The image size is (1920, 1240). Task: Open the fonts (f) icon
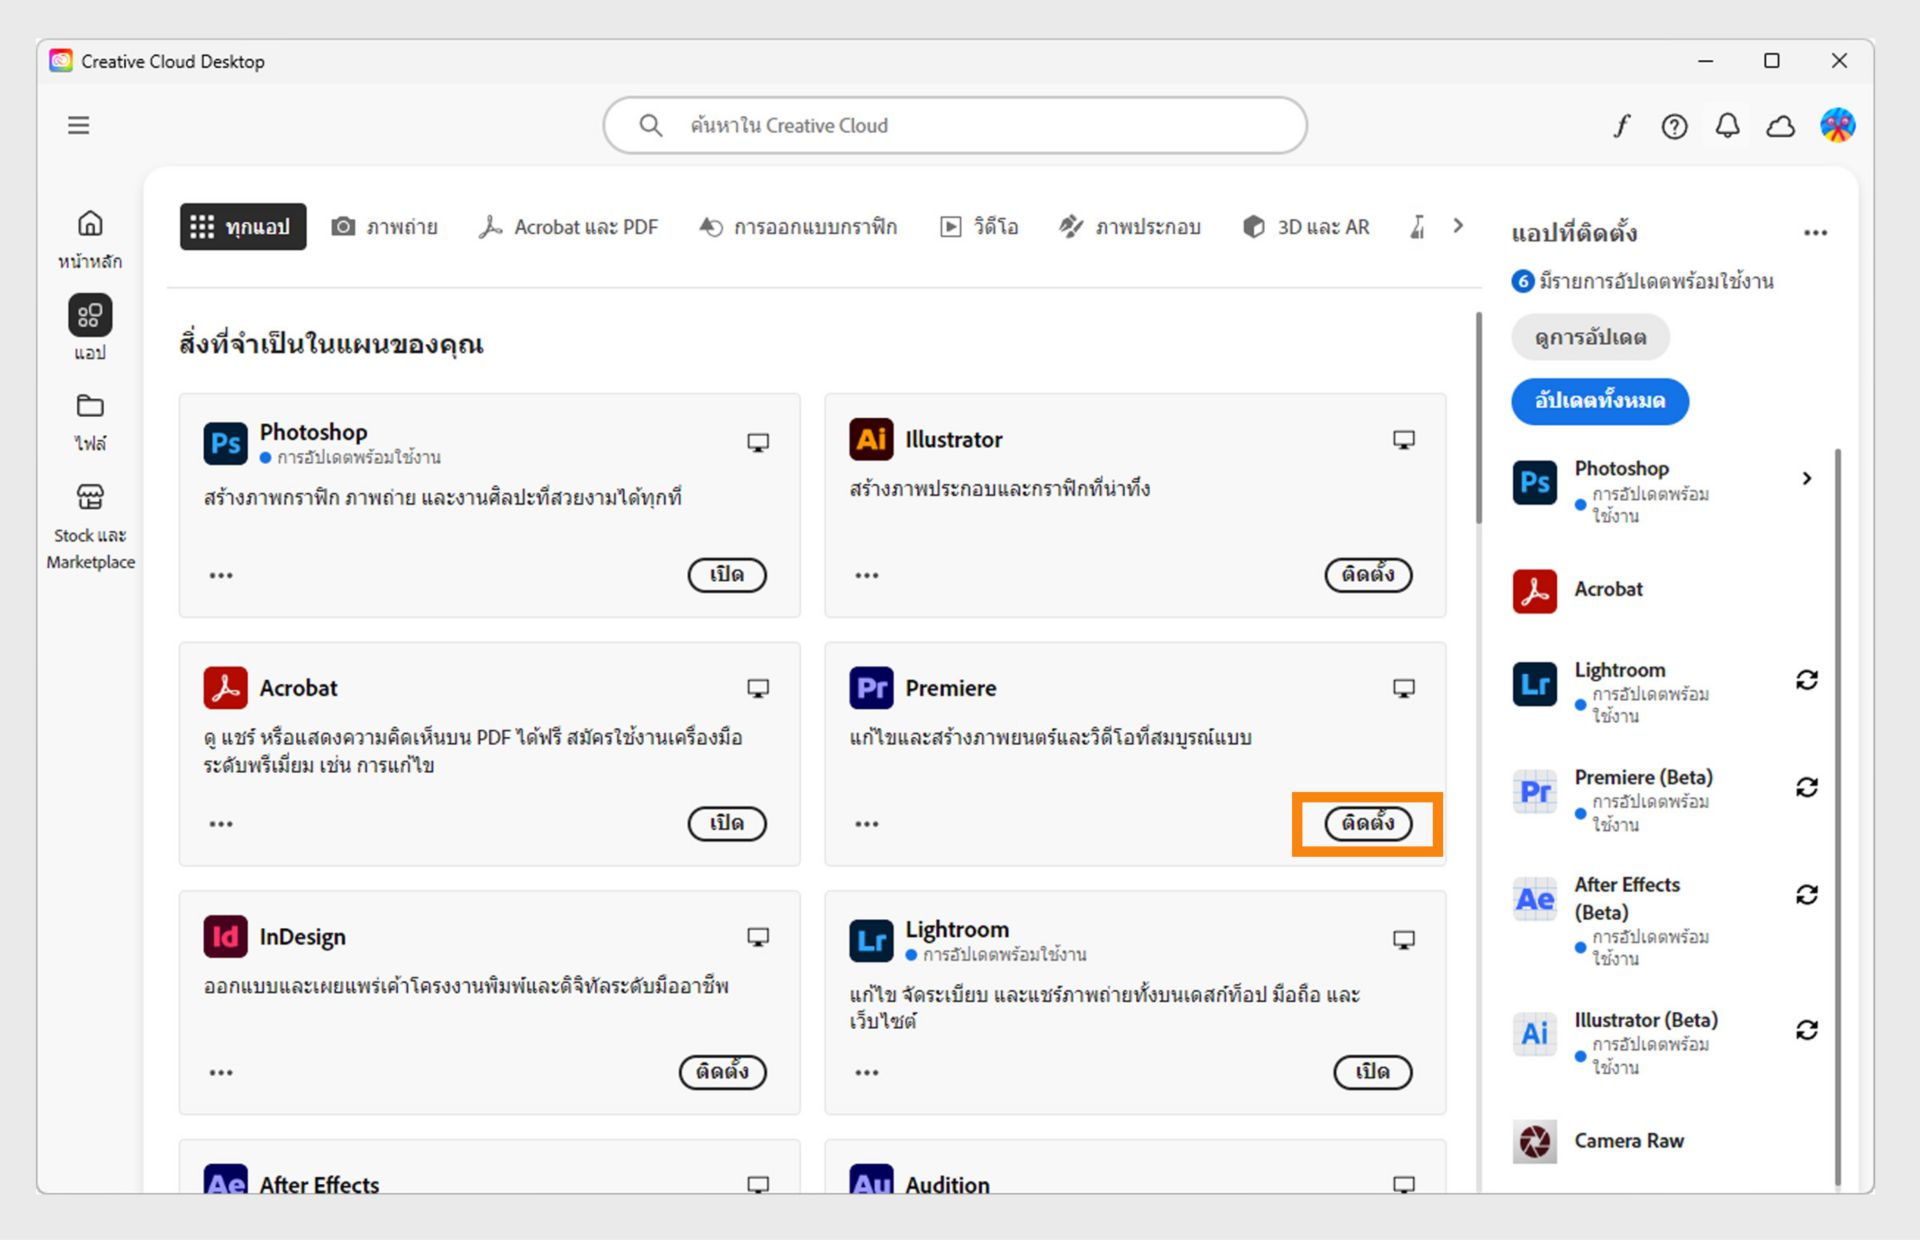[1621, 126]
